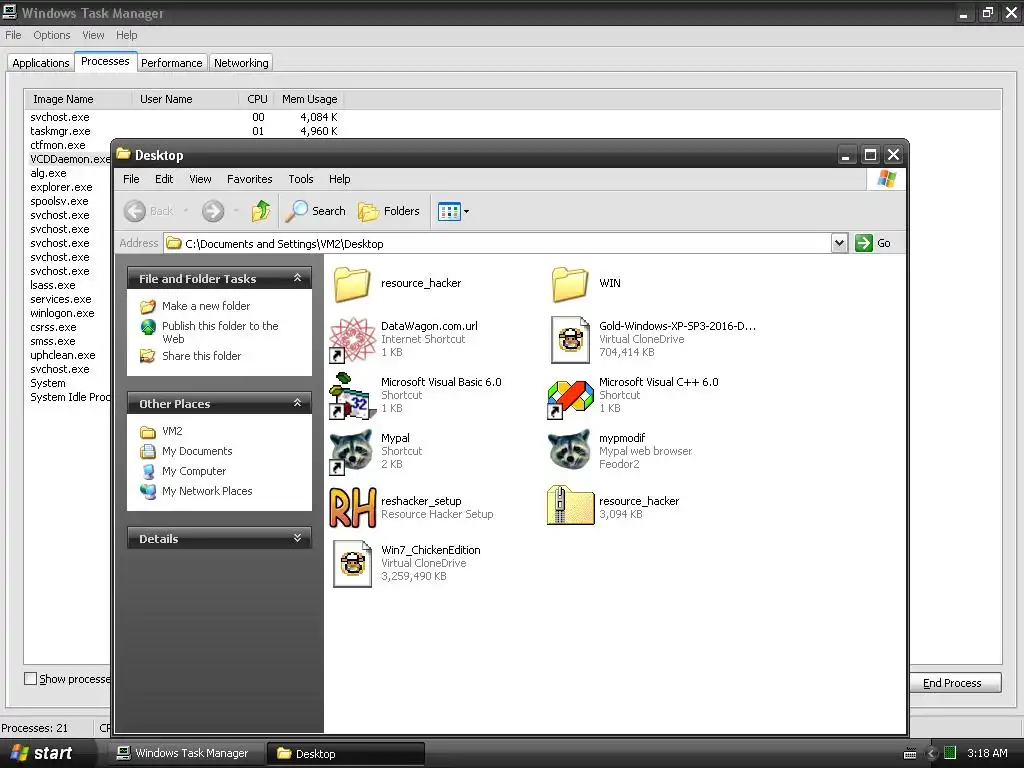Viewport: 1024px width, 768px height.
Task: Sort processes by Image Name column
Action: (x=78, y=99)
